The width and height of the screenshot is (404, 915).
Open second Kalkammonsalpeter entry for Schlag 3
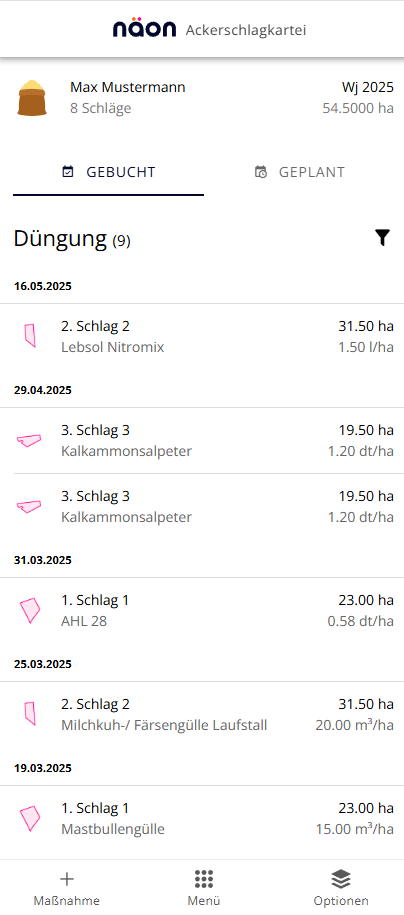pos(202,507)
